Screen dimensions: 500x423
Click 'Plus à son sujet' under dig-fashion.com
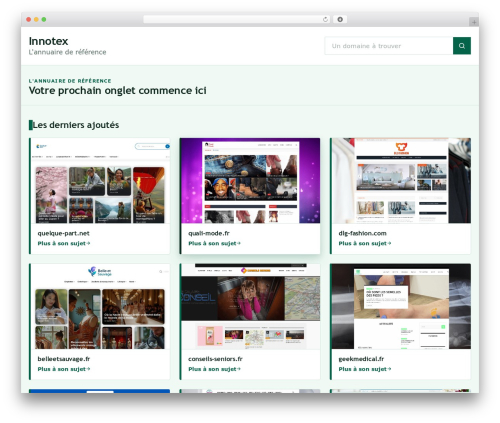pos(365,243)
